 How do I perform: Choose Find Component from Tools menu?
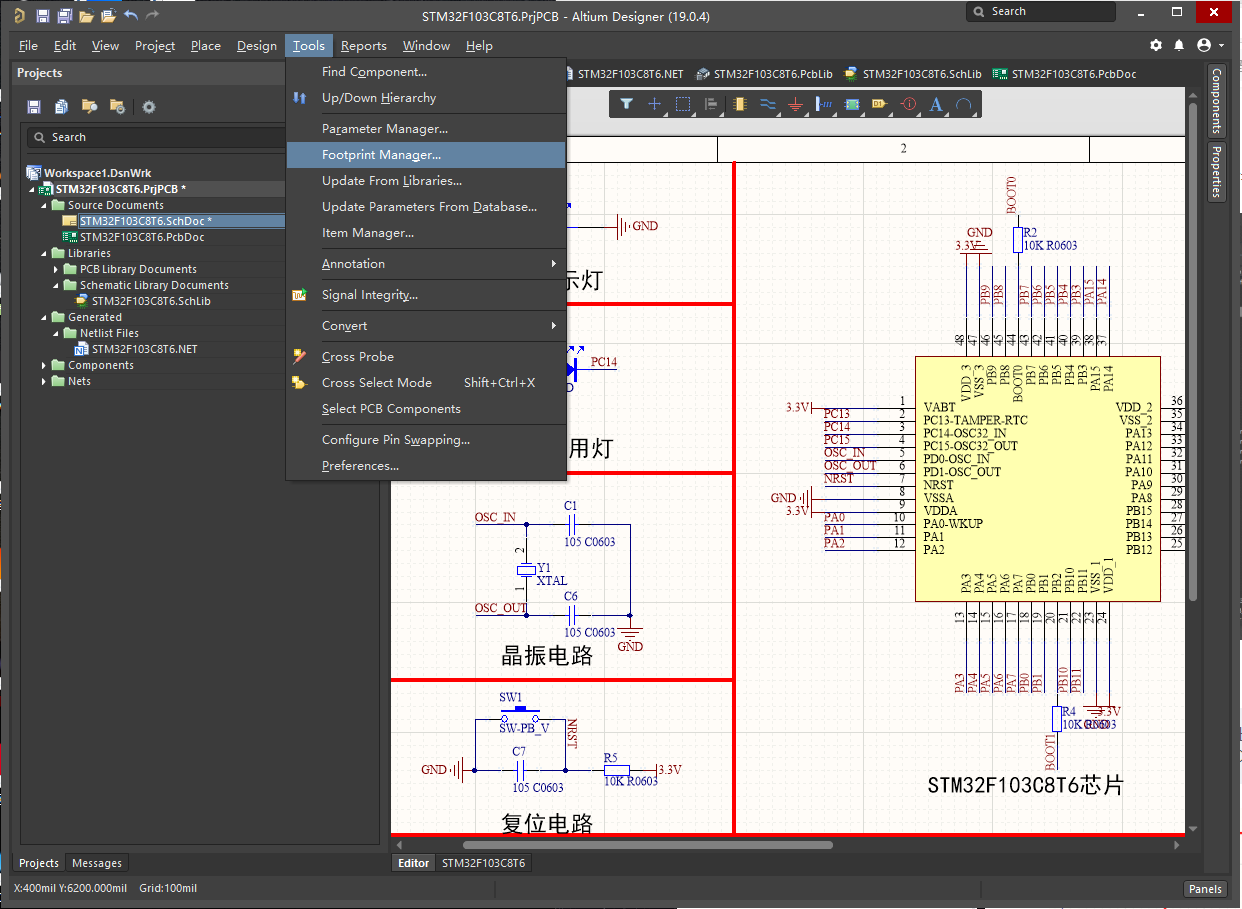click(426, 72)
